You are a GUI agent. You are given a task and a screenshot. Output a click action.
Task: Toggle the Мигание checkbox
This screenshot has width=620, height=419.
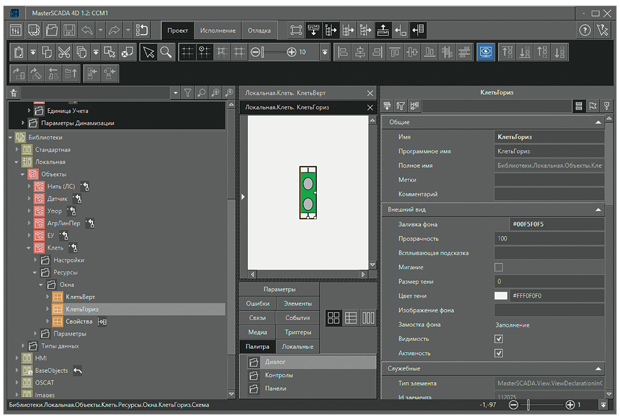pyautogui.click(x=499, y=267)
